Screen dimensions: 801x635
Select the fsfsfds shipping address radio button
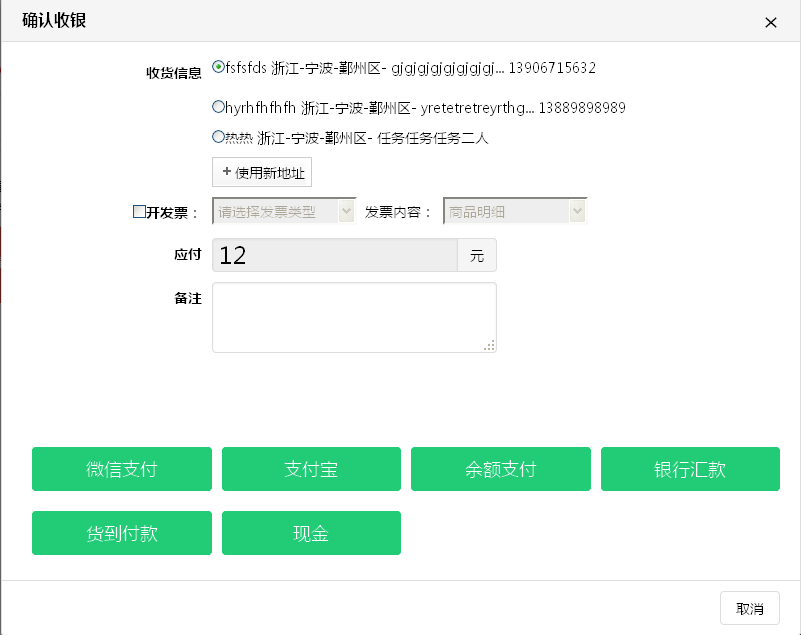[x=218, y=68]
